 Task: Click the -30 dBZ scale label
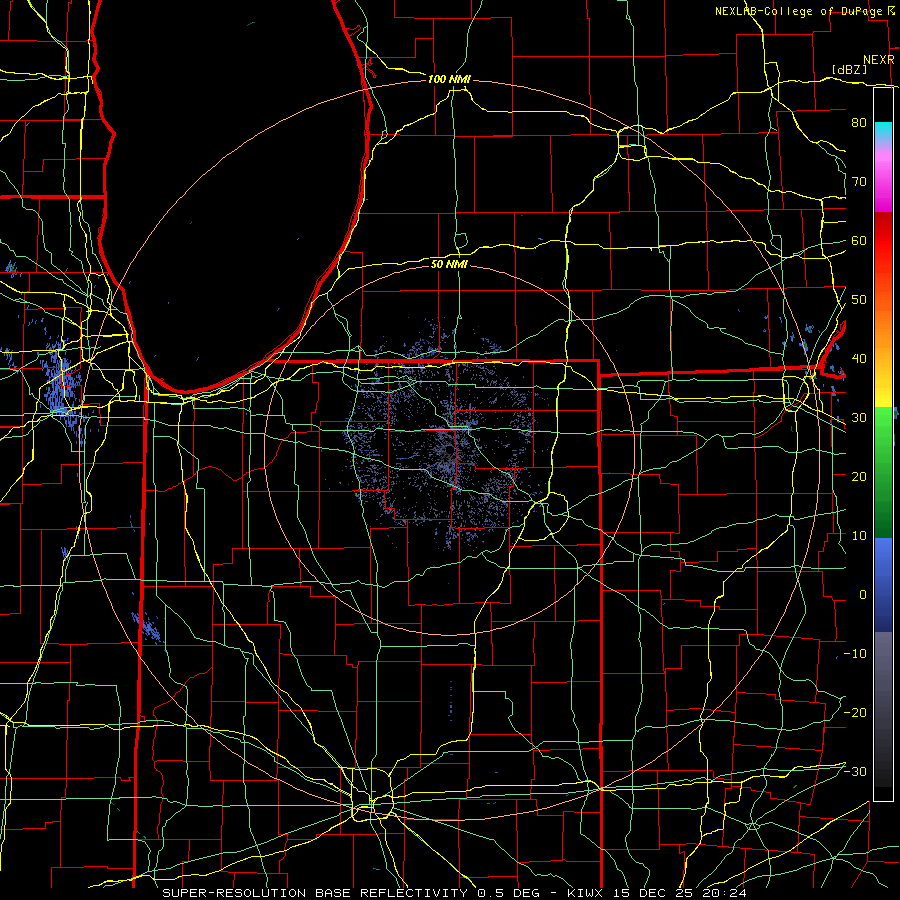(855, 771)
